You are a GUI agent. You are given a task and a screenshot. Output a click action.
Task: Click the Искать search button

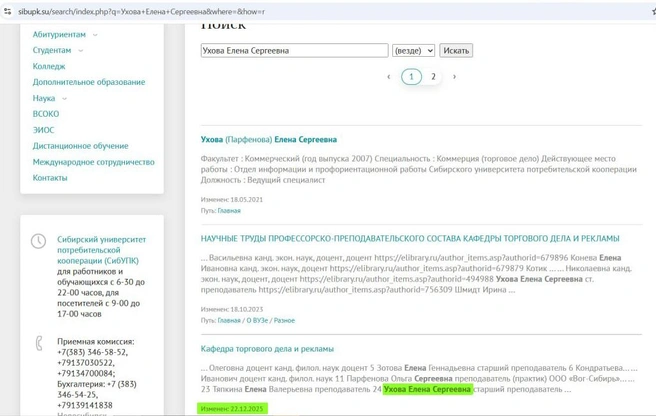click(456, 51)
